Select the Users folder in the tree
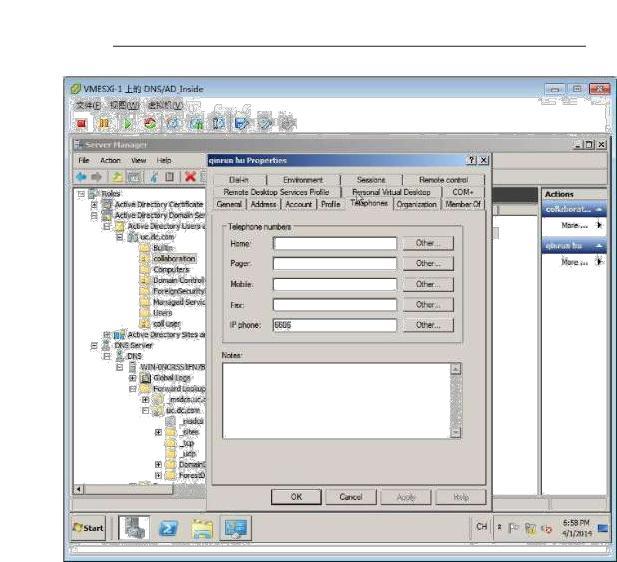The image size is (617, 562). (163, 313)
